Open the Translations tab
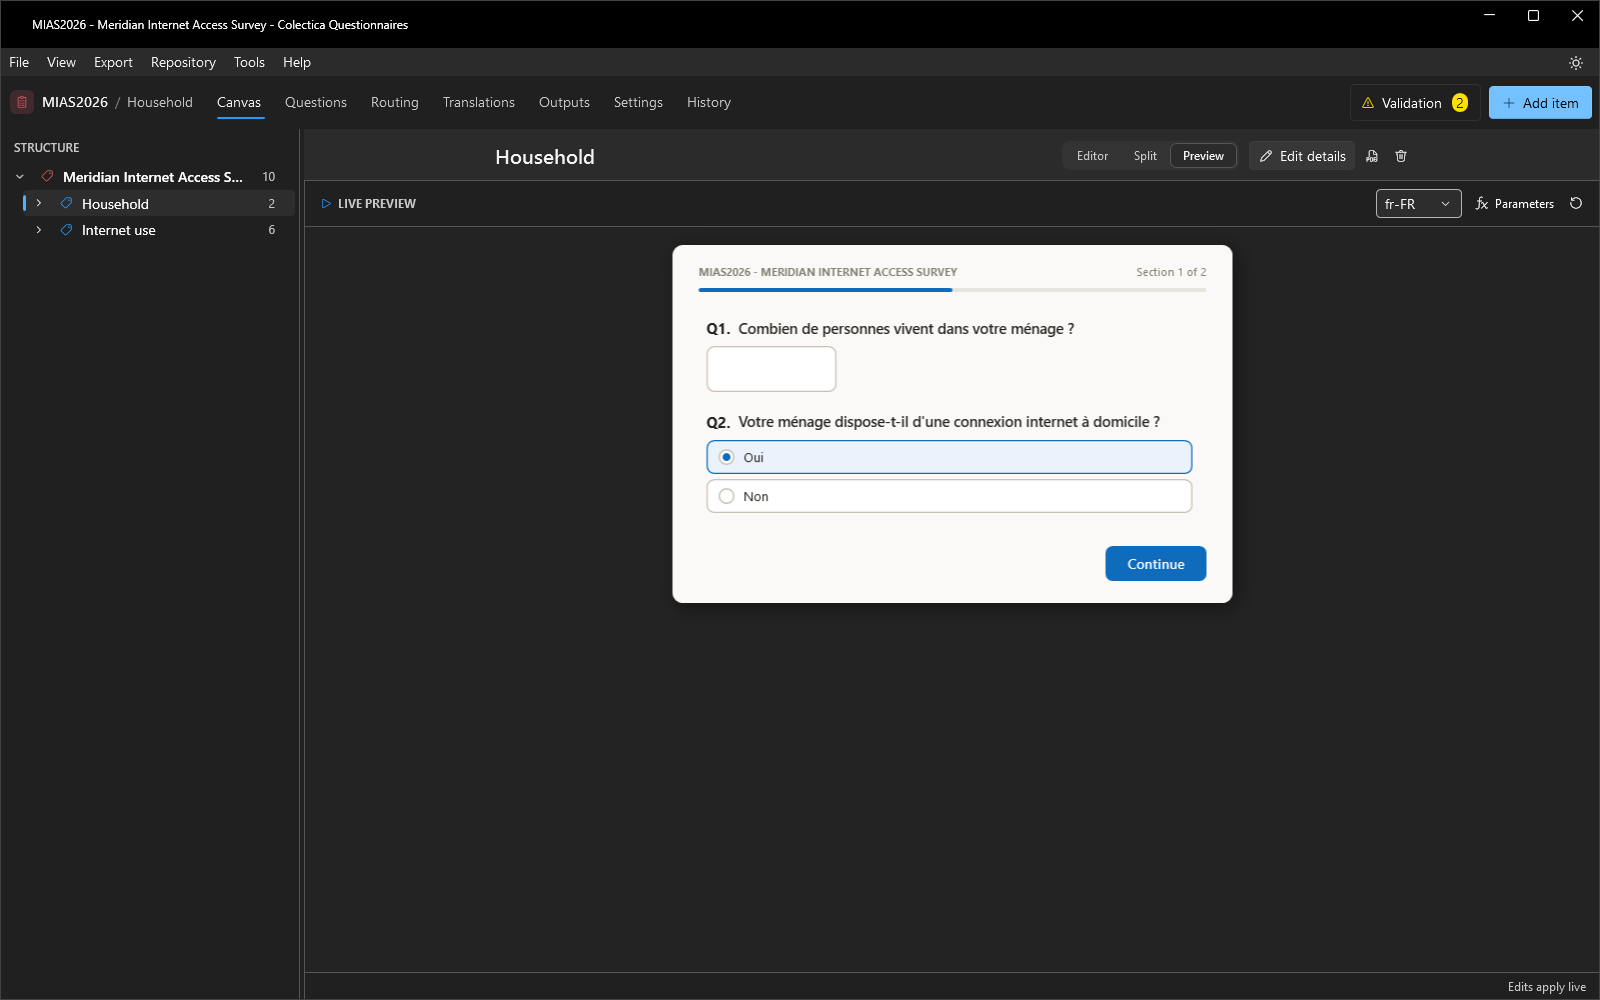Screen dimensions: 1600x1000 tap(479, 102)
